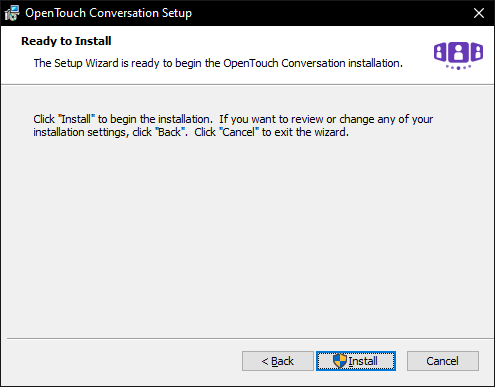The height and width of the screenshot is (387, 495).
Task: Click the UAC shield icon on Install
Action: pyautogui.click(x=340, y=361)
